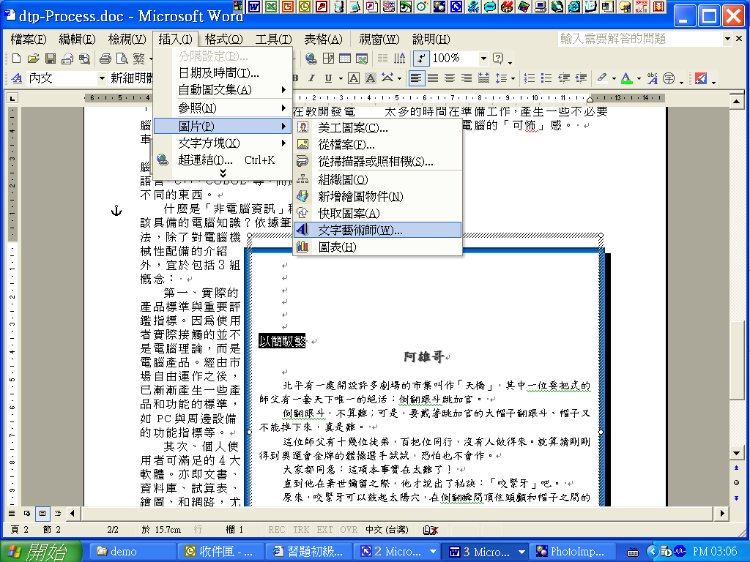The image size is (750, 562).
Task: Click the character scaling A icon
Action: tap(387, 78)
